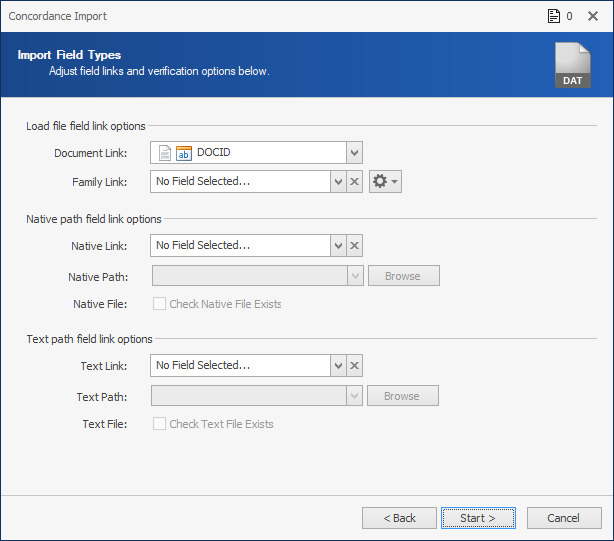The image size is (614, 541).
Task: Expand the Family Link dropdown arrow
Action: 338,182
